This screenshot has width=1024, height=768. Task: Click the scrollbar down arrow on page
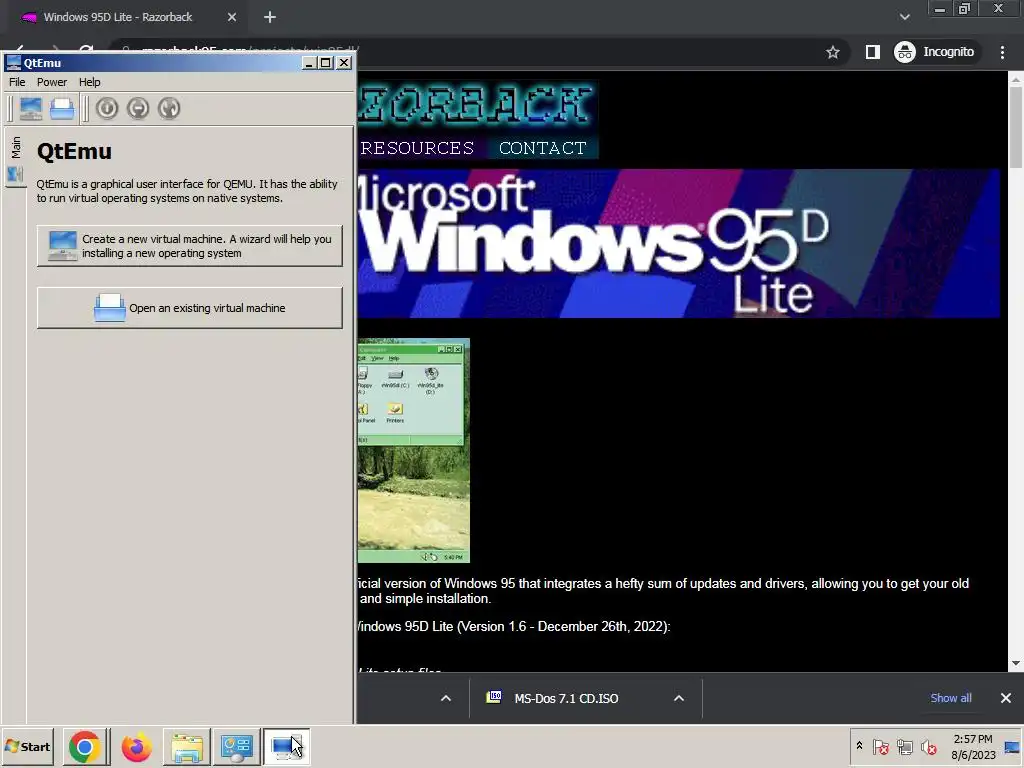pos(1016,664)
